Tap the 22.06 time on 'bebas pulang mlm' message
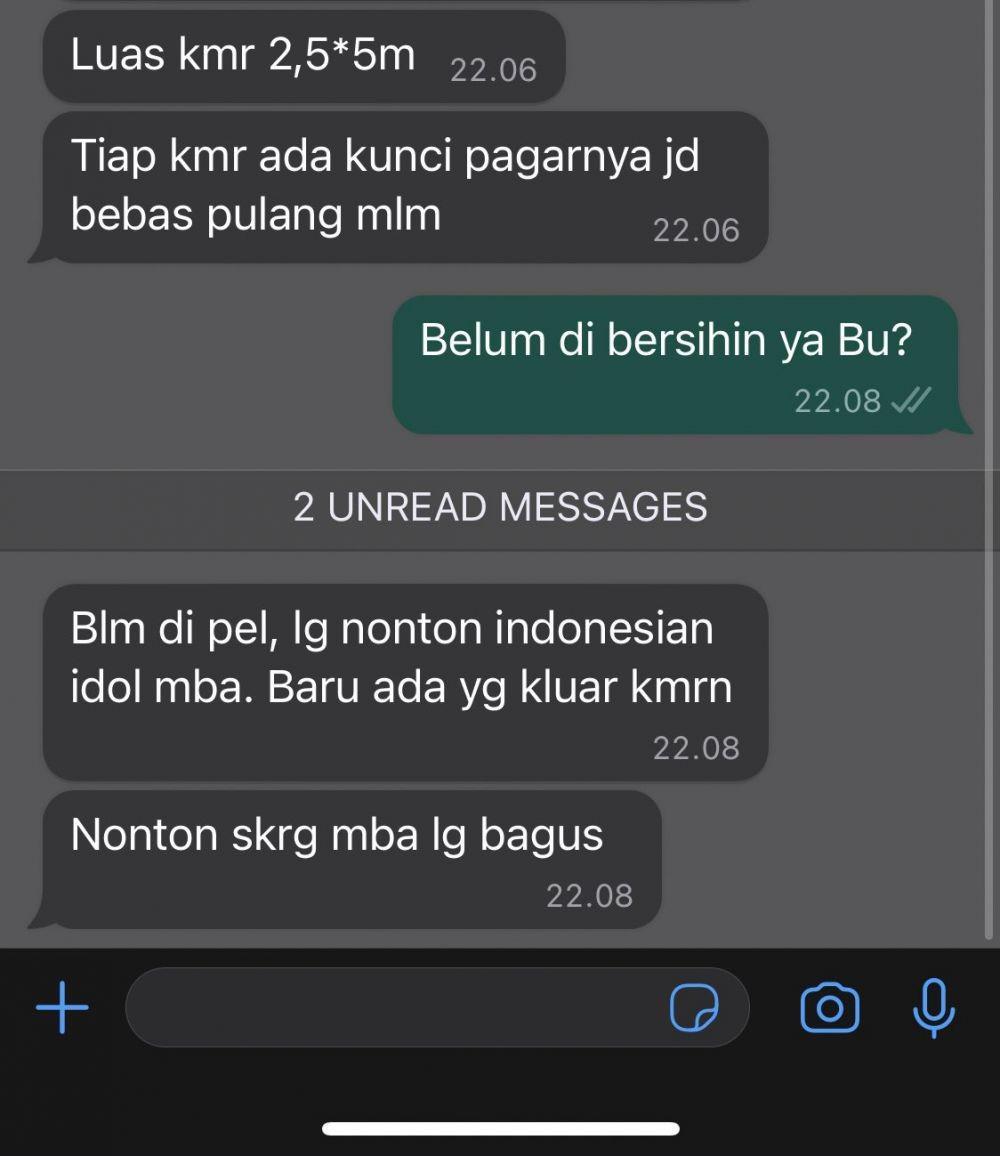 coord(696,230)
